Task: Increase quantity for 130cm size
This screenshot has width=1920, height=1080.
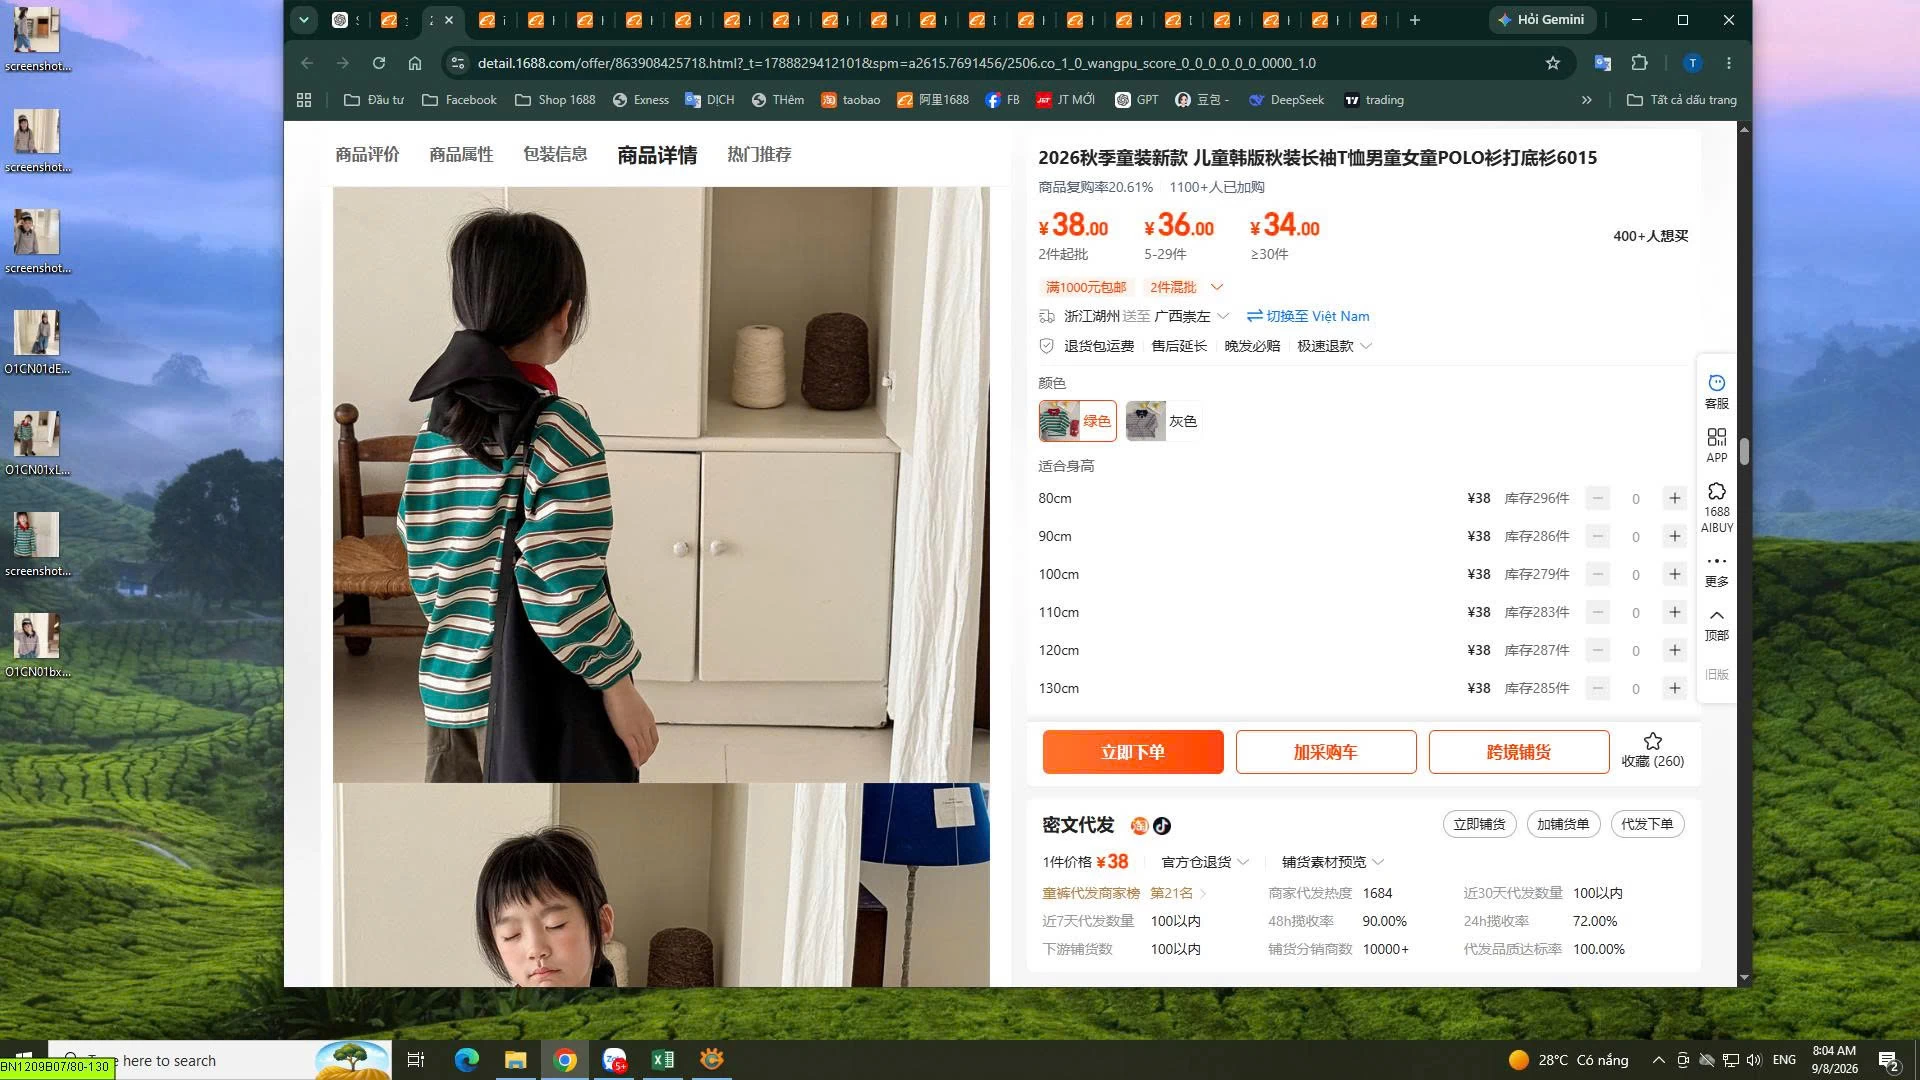Action: click(1675, 688)
